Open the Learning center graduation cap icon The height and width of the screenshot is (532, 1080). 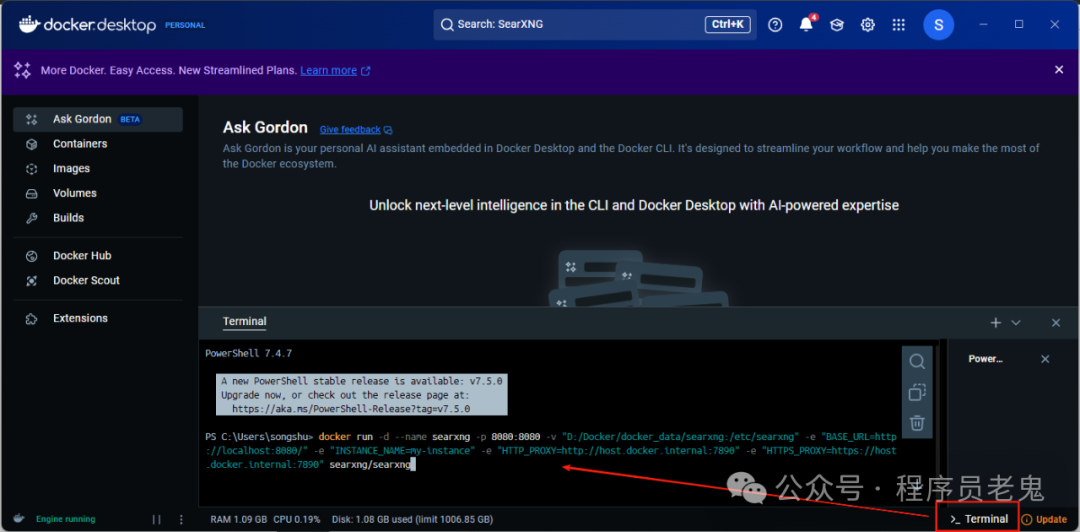(x=836, y=25)
